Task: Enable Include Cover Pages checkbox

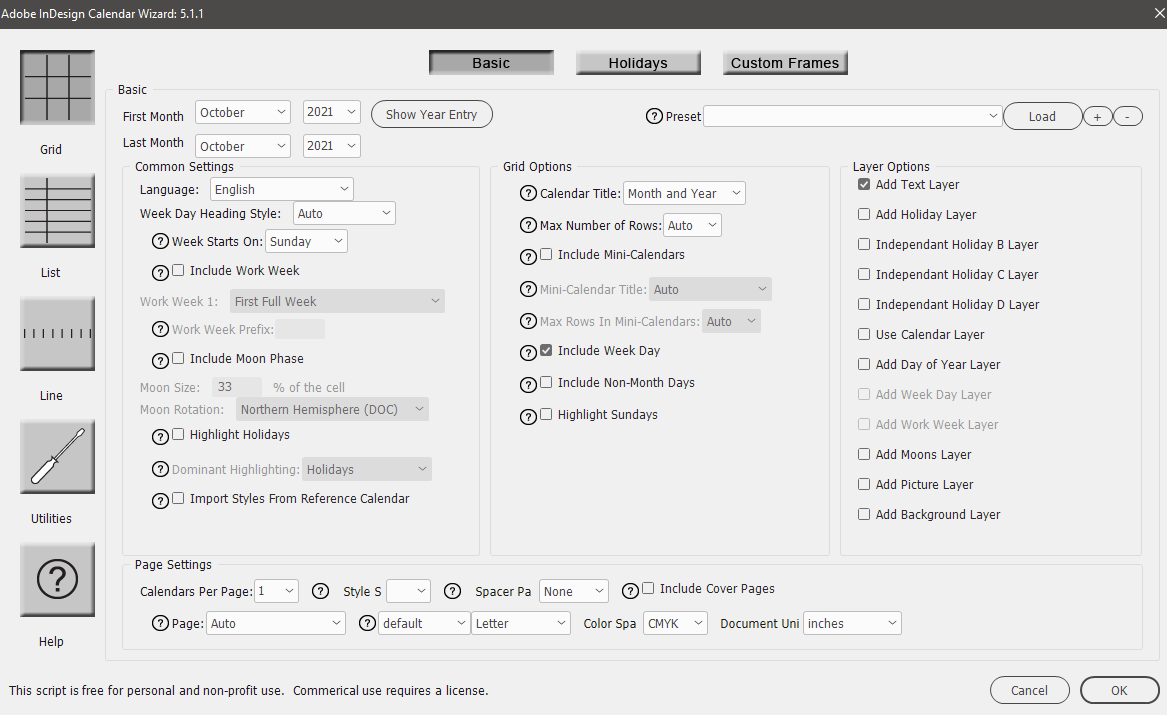Action: [648, 588]
